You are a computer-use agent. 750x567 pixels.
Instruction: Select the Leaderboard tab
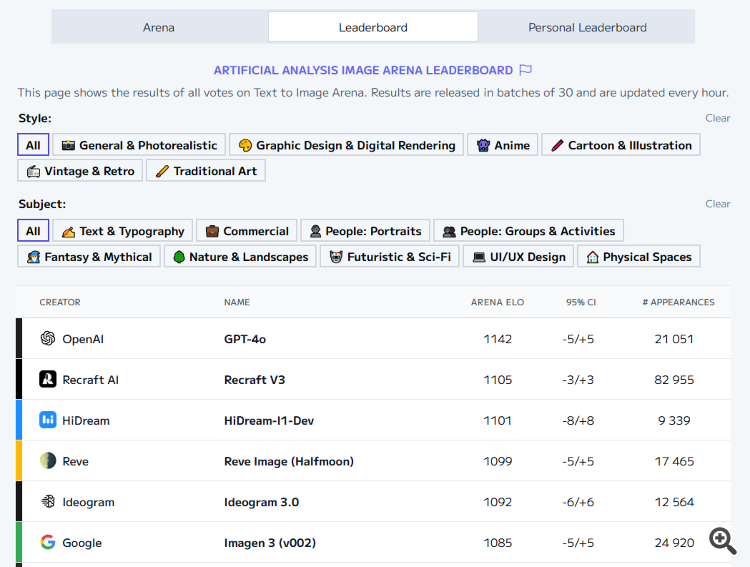[373, 27]
